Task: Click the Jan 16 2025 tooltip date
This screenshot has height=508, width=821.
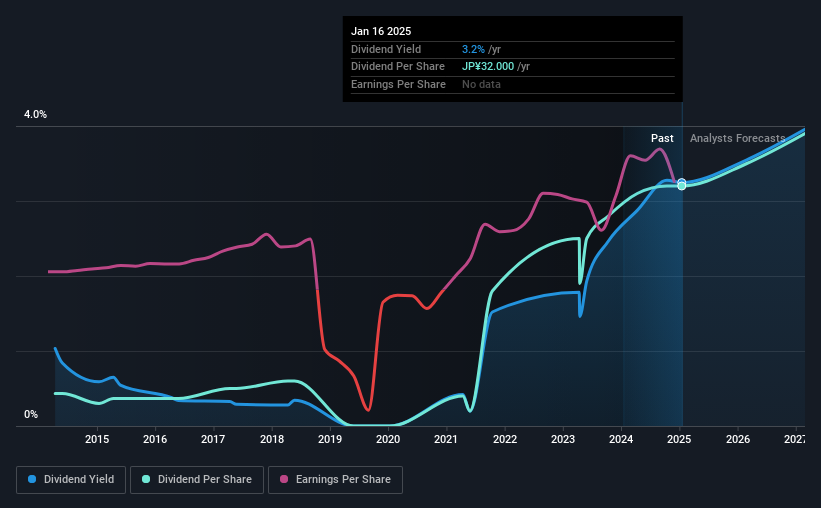Action: [381, 31]
